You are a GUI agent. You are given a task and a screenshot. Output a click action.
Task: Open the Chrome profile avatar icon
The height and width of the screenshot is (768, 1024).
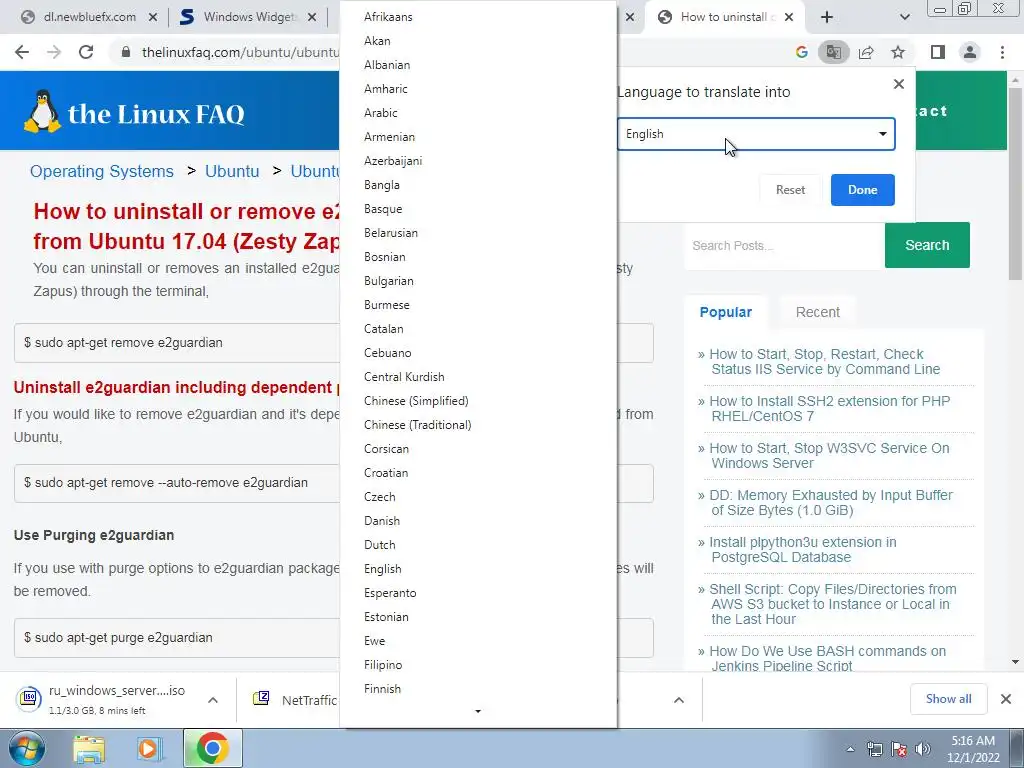(970, 52)
